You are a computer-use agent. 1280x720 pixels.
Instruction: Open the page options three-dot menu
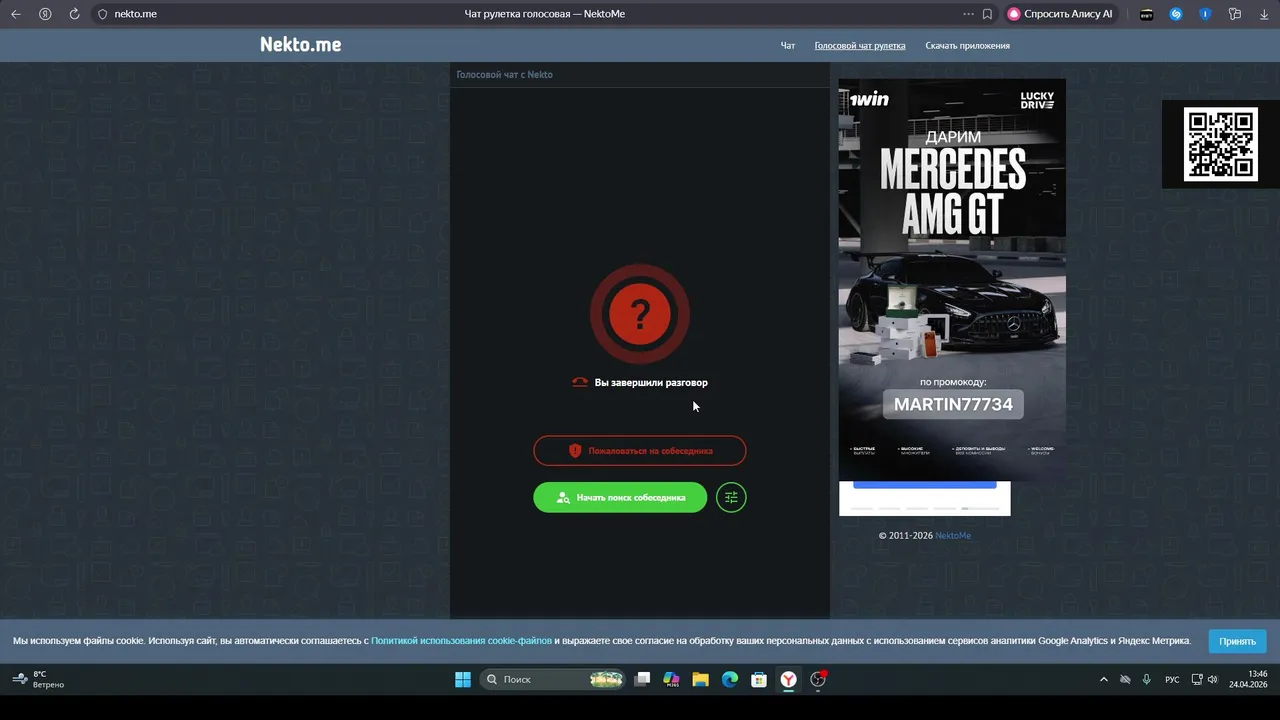pos(968,14)
